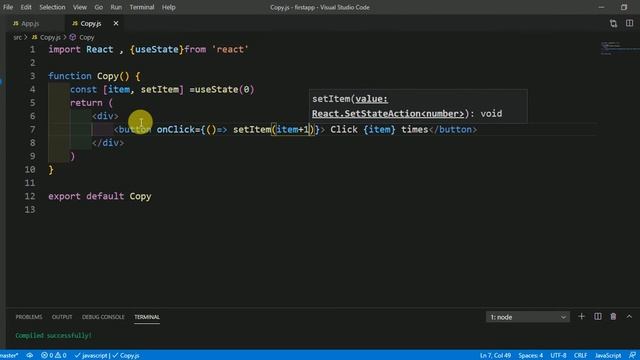This screenshot has height=360, width=640.
Task: Select the TERMINAL panel tab
Action: point(147,317)
